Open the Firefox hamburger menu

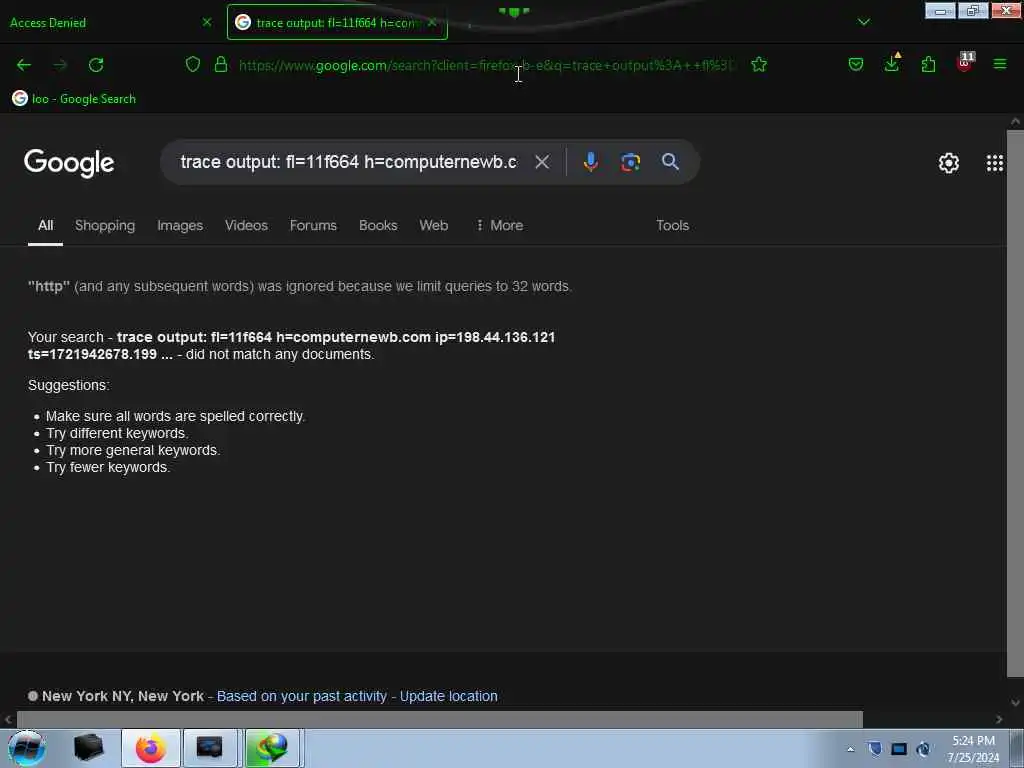tap(1000, 64)
